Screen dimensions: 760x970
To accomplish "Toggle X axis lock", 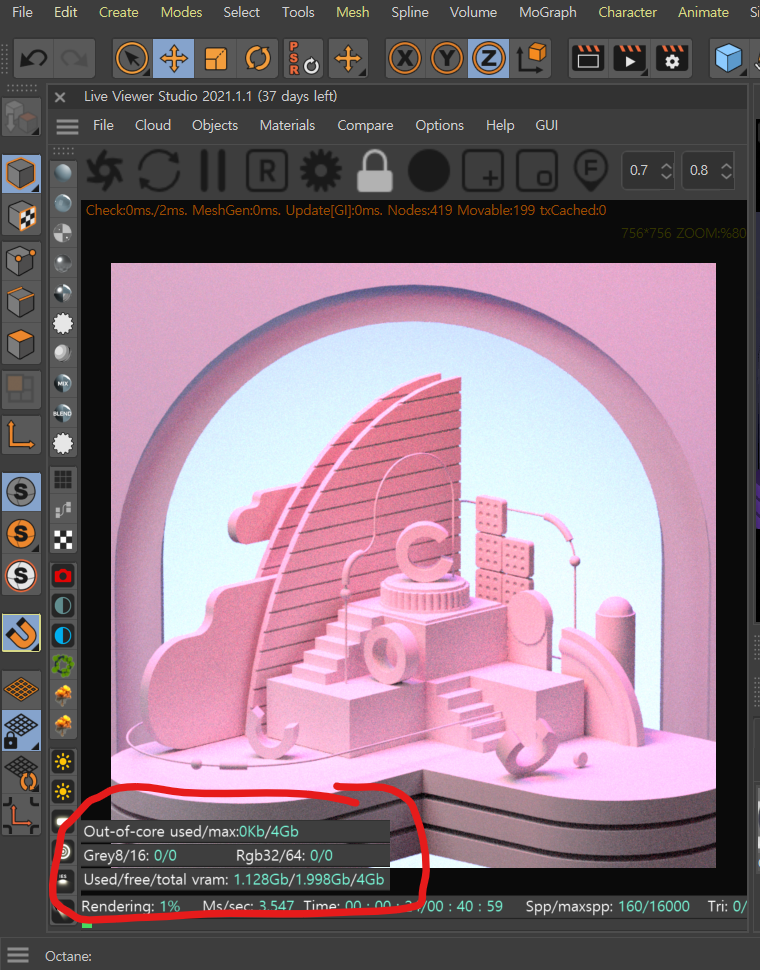I will click(x=404, y=58).
